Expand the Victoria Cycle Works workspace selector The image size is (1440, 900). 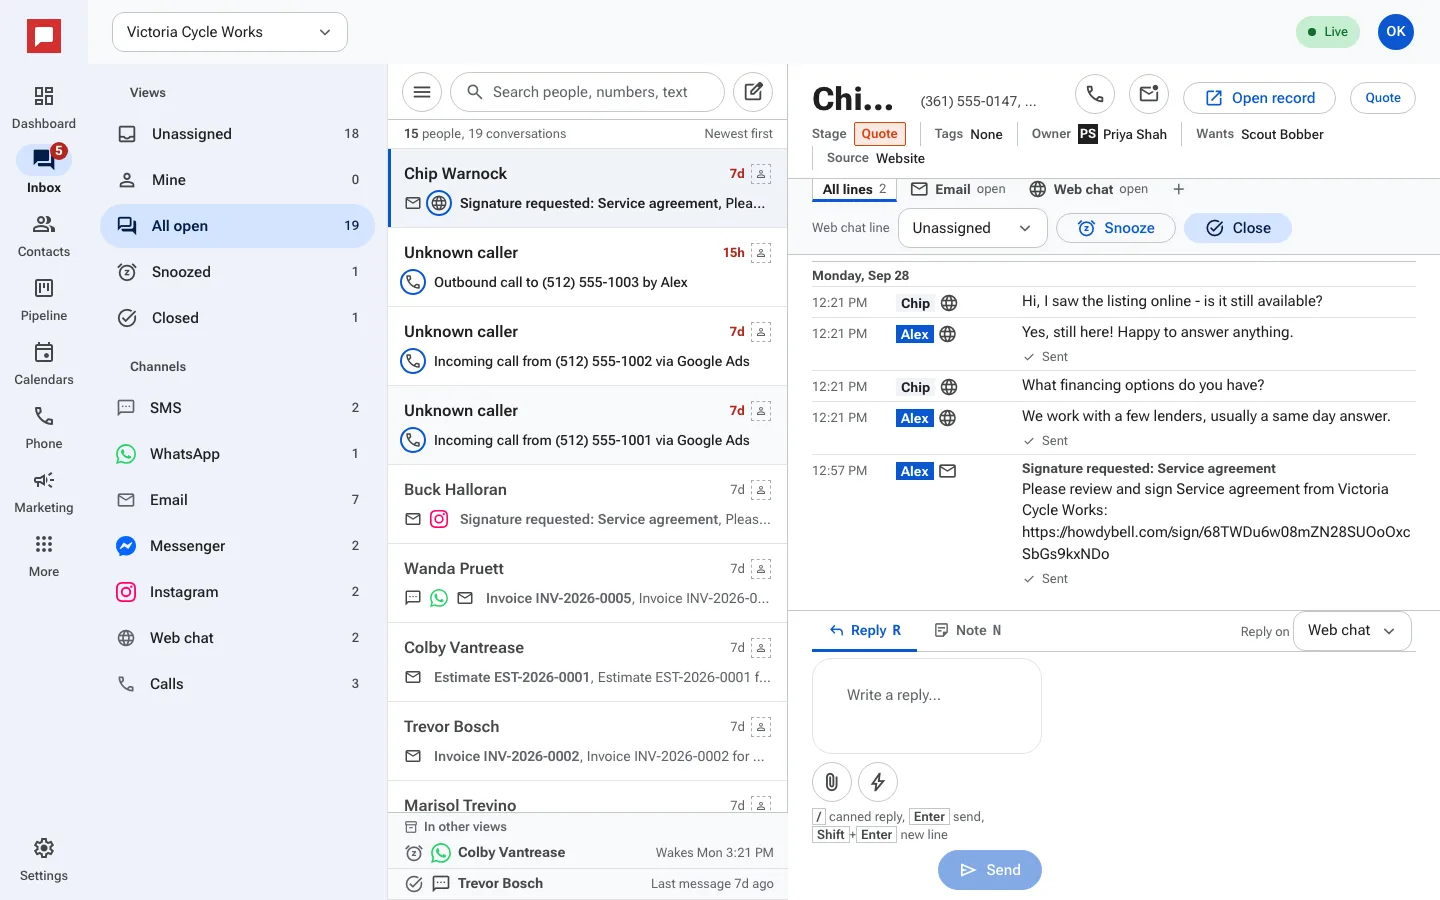(230, 32)
